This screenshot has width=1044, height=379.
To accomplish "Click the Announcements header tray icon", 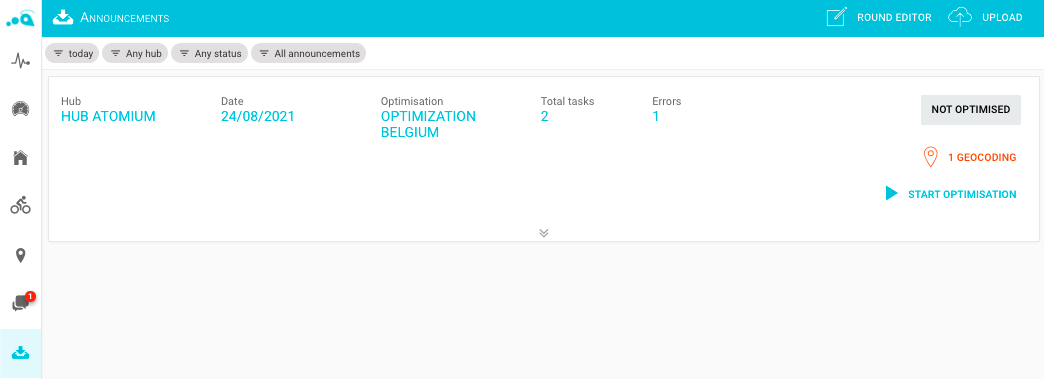I will pos(63,17).
